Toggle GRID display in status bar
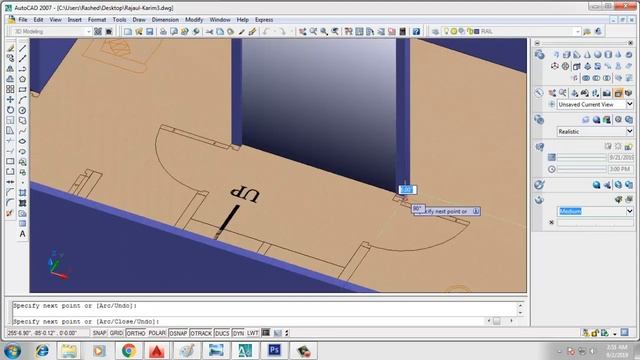640x360 pixels. pos(116,333)
